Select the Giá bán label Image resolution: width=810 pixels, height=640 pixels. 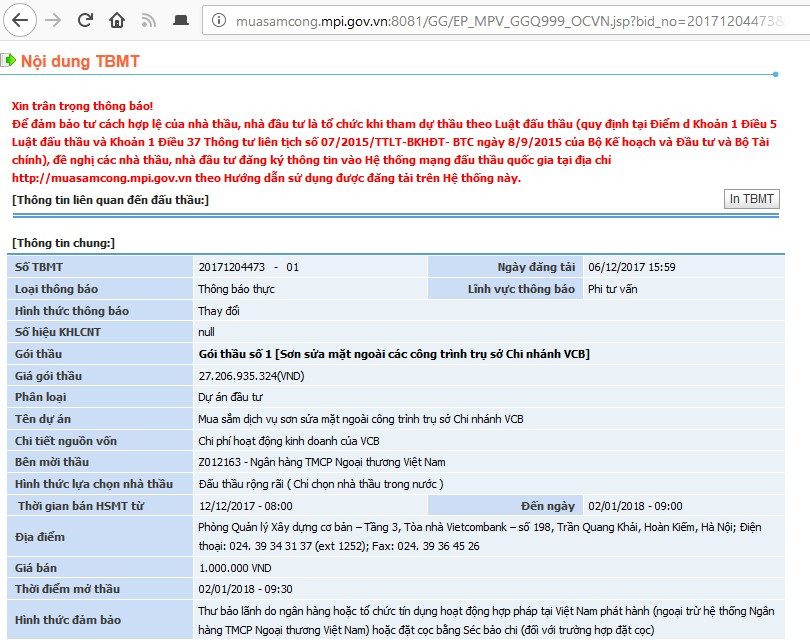36,568
